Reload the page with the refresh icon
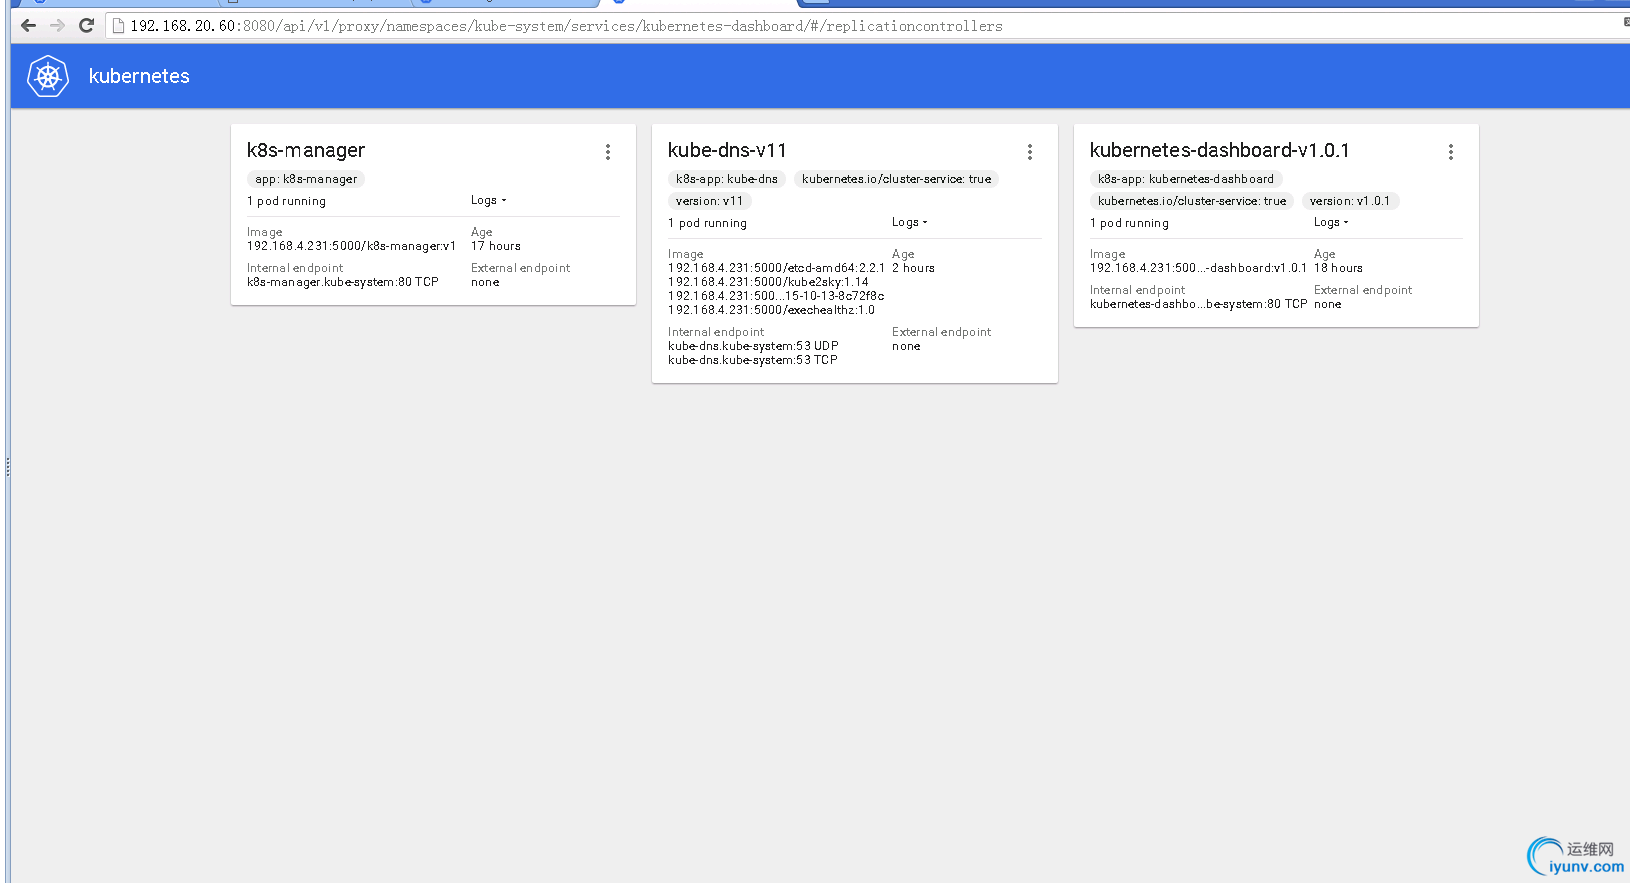The height and width of the screenshot is (883, 1630). pos(86,26)
